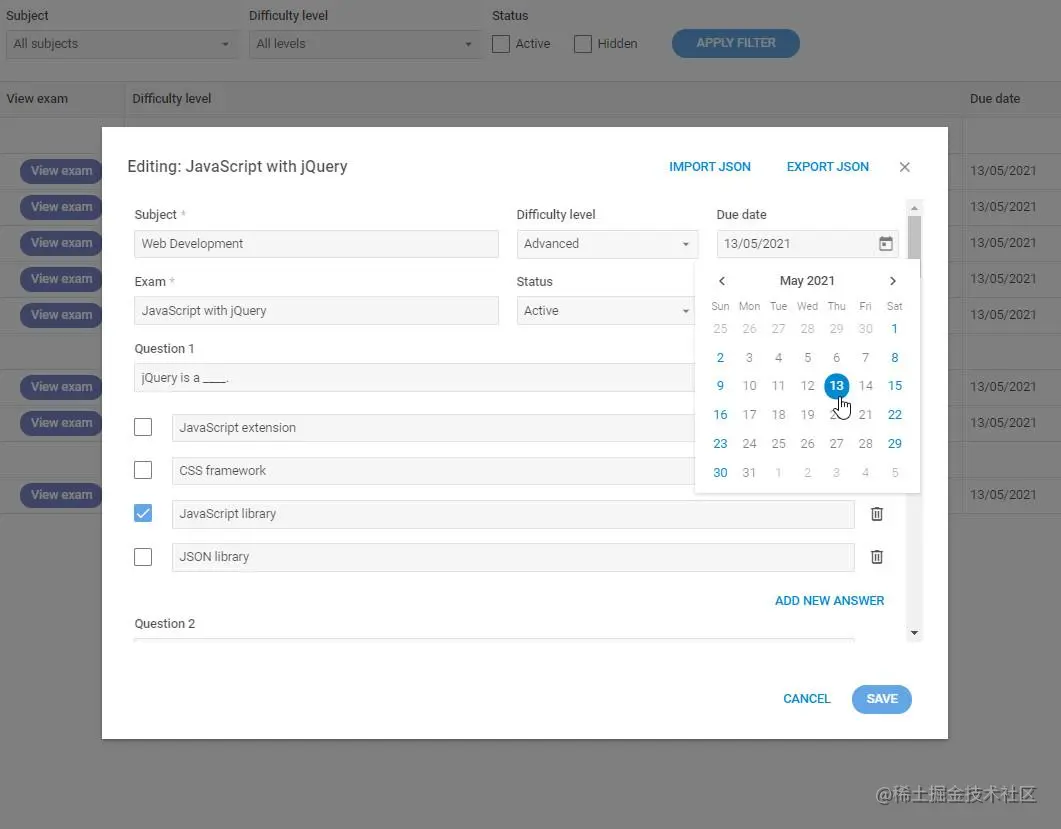
Task: Edit the Question 1 text field
Action: 414,378
